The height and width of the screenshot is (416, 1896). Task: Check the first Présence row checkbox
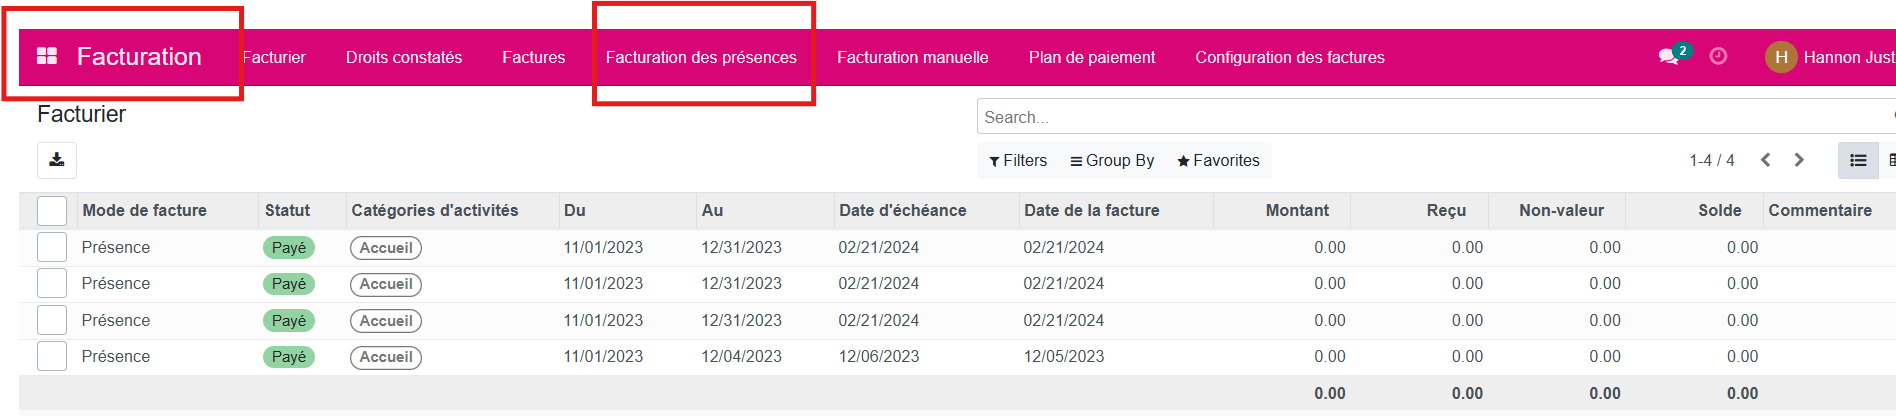point(52,247)
